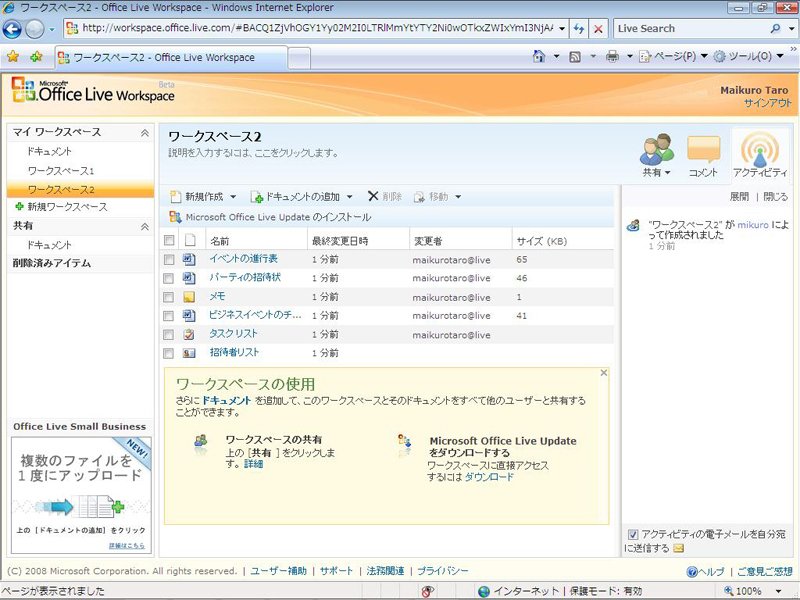Click the ダウンロード link
Viewport: 800px width, 600px height.
click(x=489, y=477)
